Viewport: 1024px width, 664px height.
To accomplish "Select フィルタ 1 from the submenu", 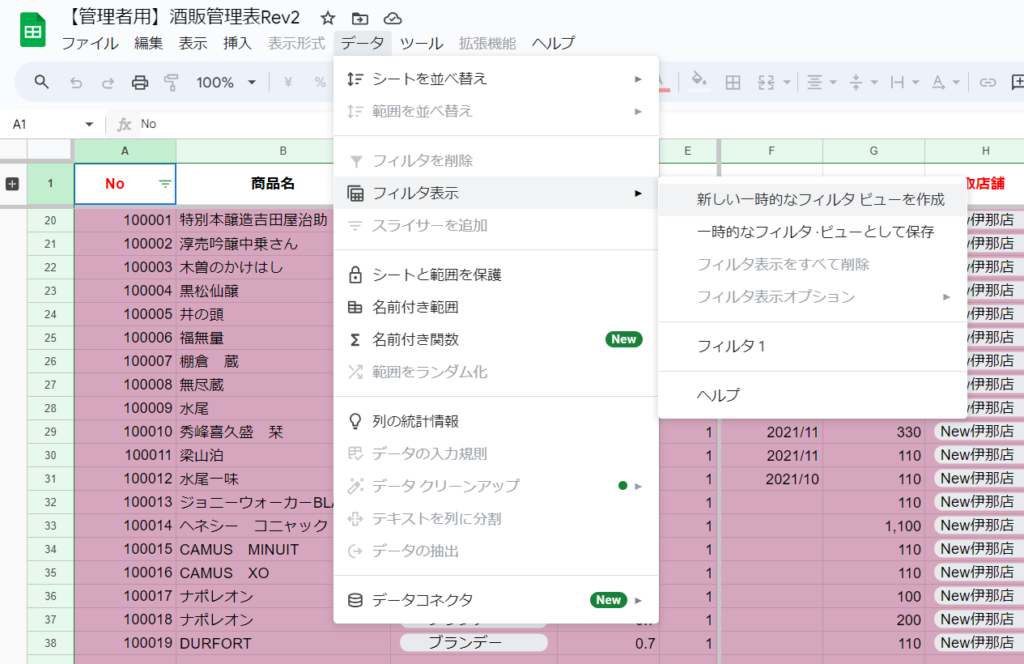I will 731,346.
